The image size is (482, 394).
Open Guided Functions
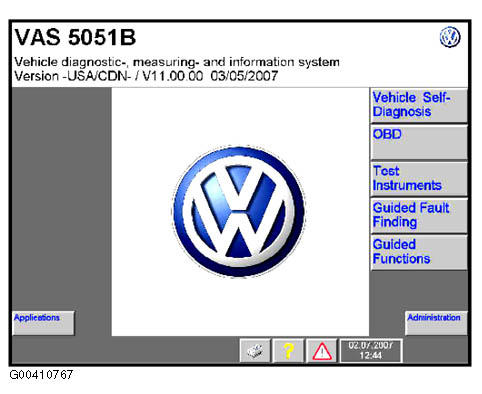click(x=419, y=252)
